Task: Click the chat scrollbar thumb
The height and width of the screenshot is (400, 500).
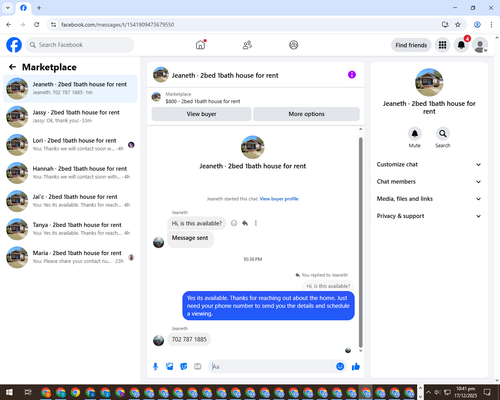Action: point(360,243)
